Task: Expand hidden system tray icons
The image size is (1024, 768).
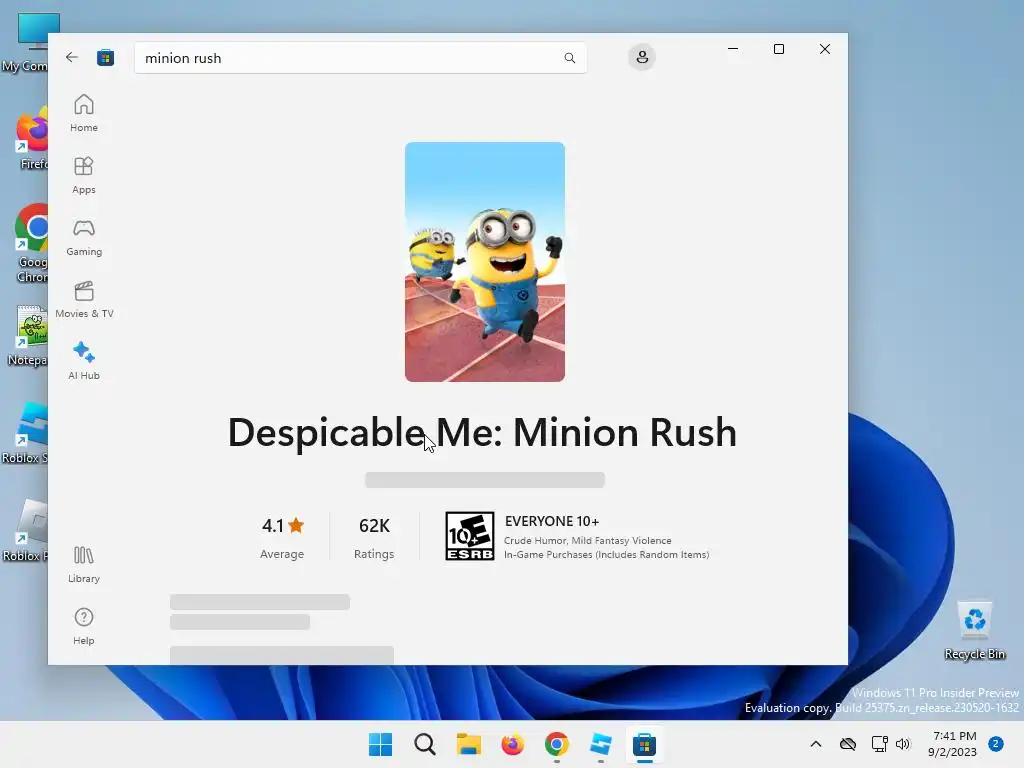Action: point(816,744)
